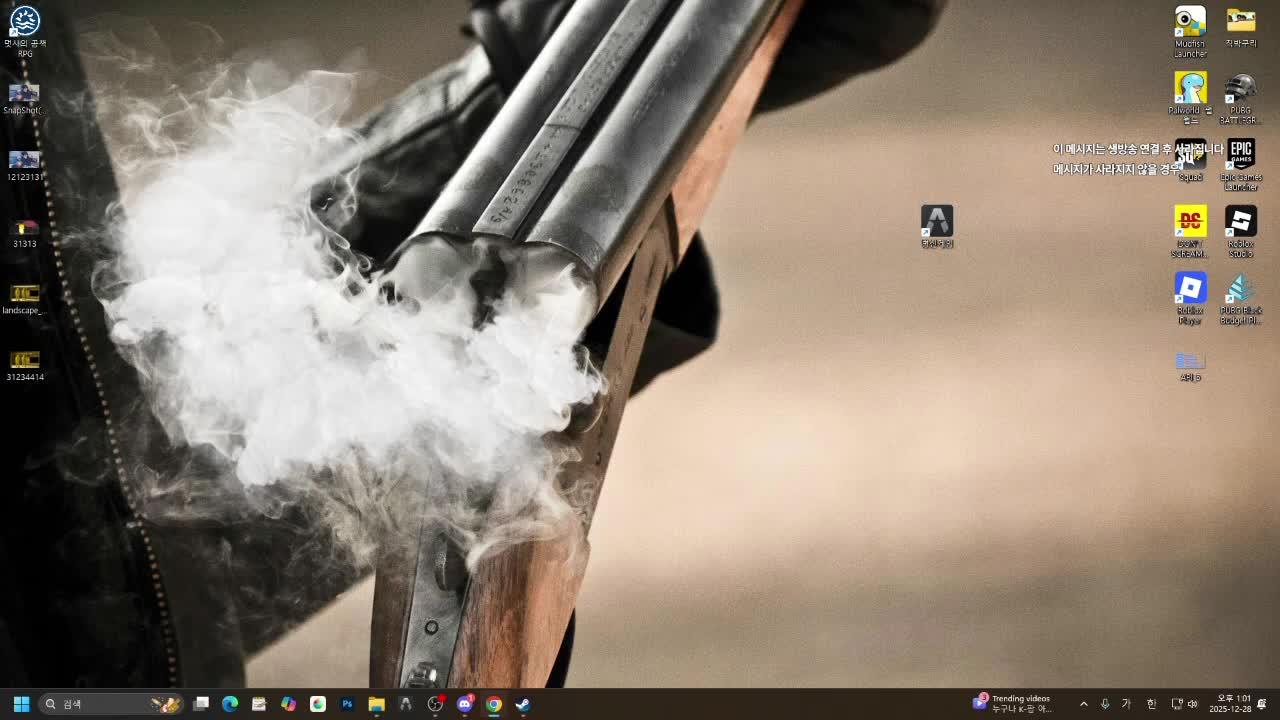Select the 12123131 image file
Image resolution: width=1280 pixels, height=720 pixels.
25,166
